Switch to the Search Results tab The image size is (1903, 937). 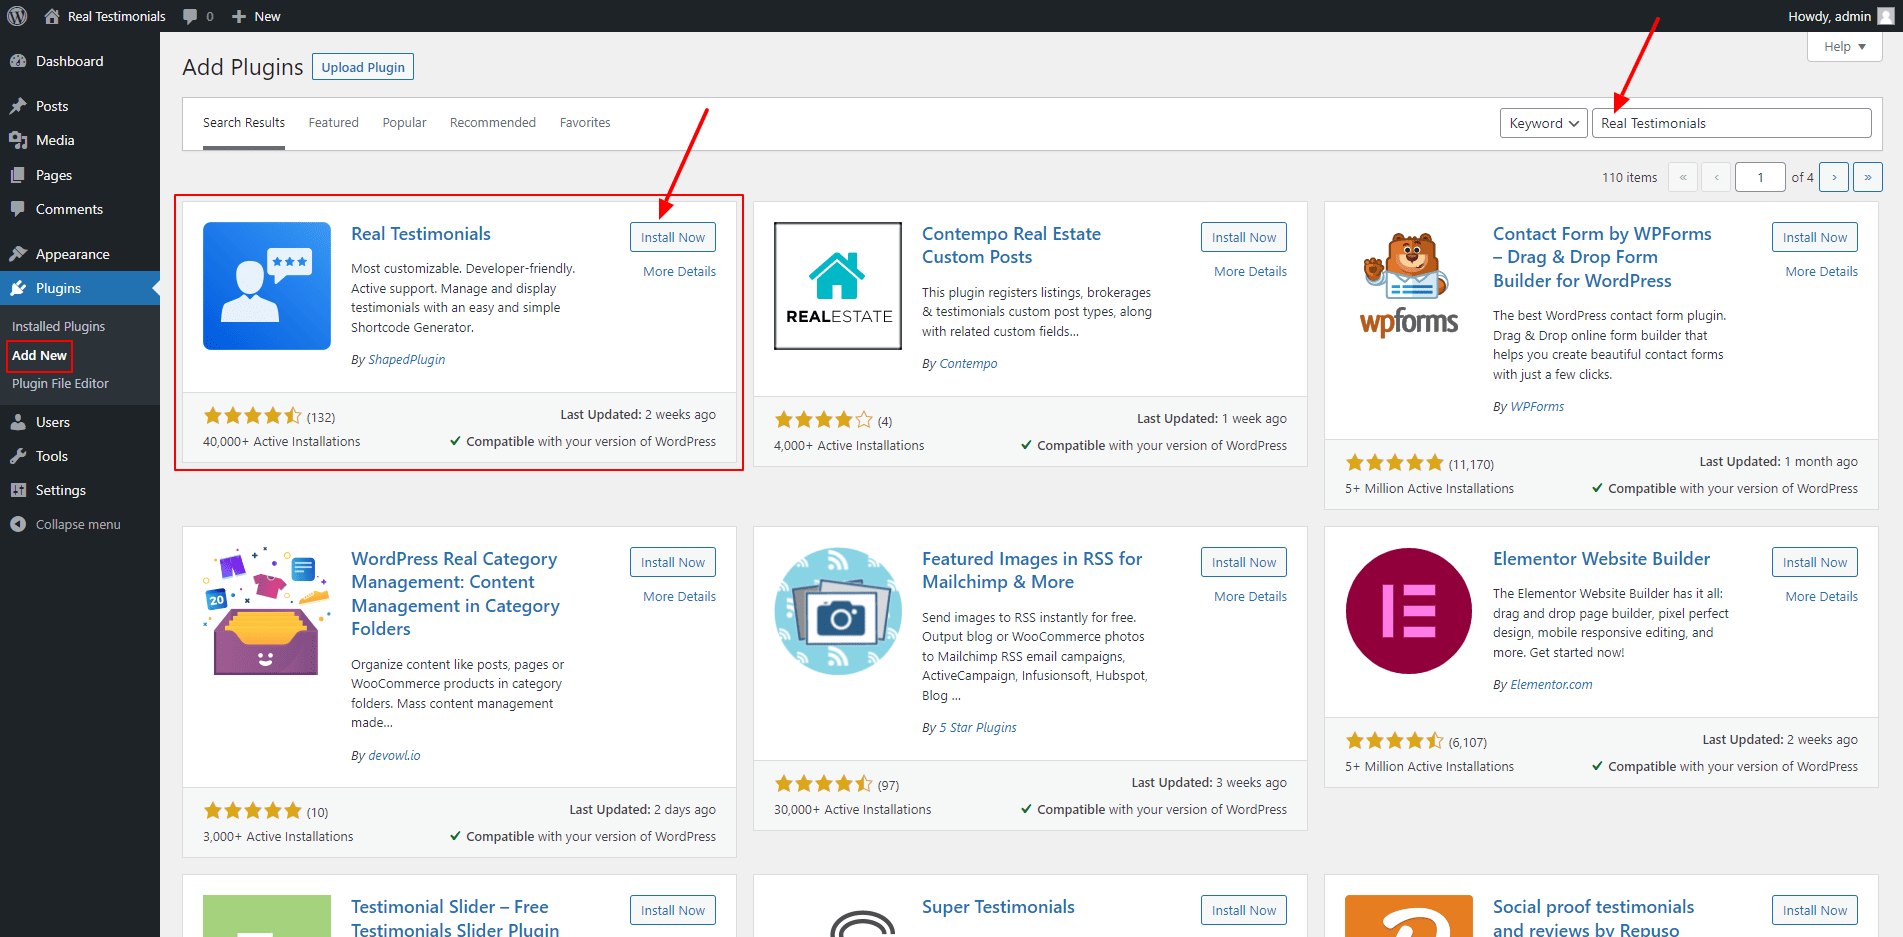(244, 123)
